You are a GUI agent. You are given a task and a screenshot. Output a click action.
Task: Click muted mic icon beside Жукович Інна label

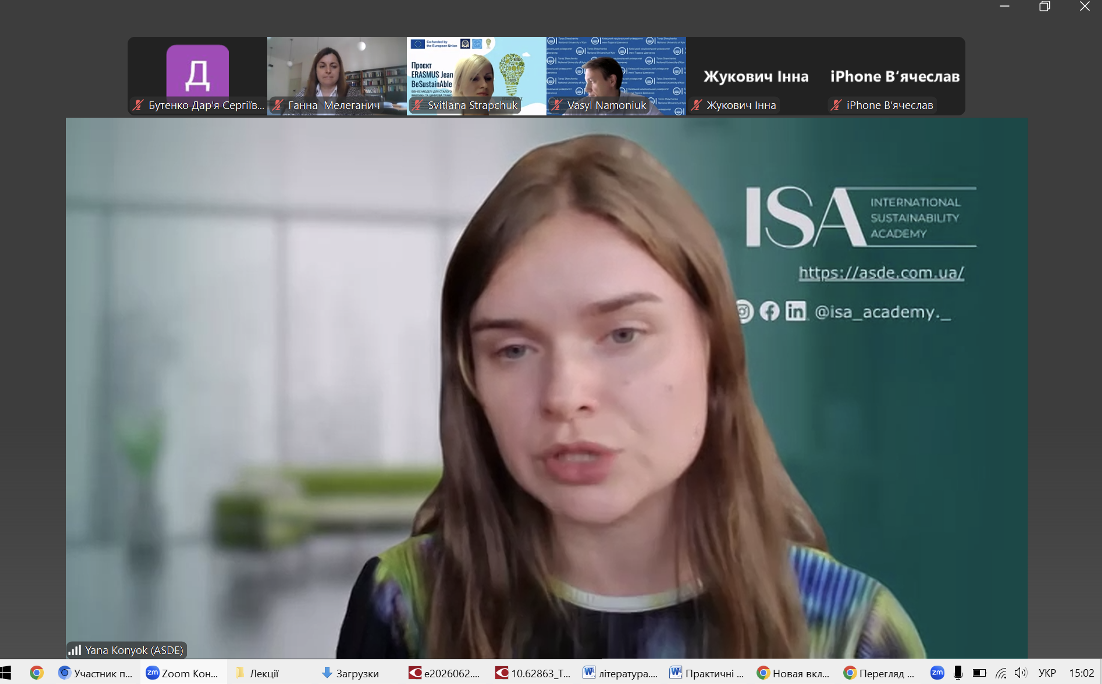tap(696, 105)
